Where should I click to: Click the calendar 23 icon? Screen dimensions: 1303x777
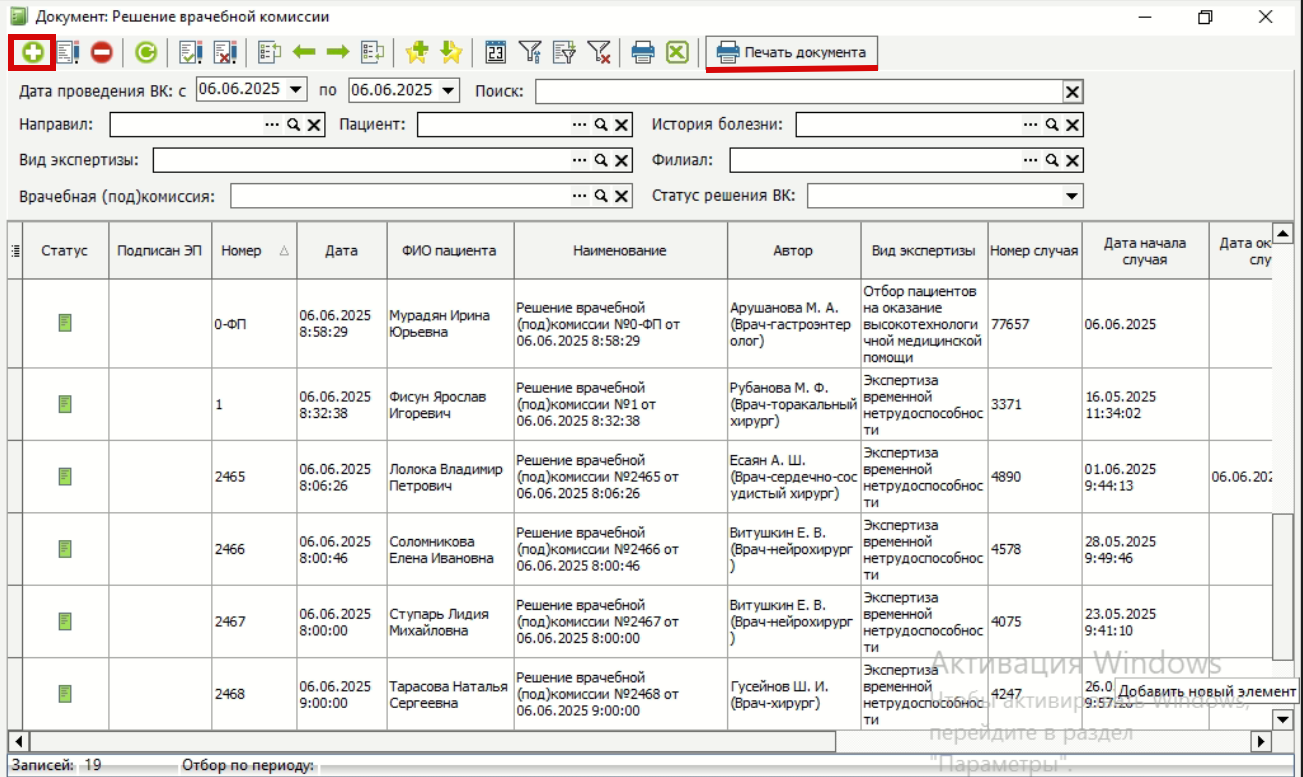point(495,53)
